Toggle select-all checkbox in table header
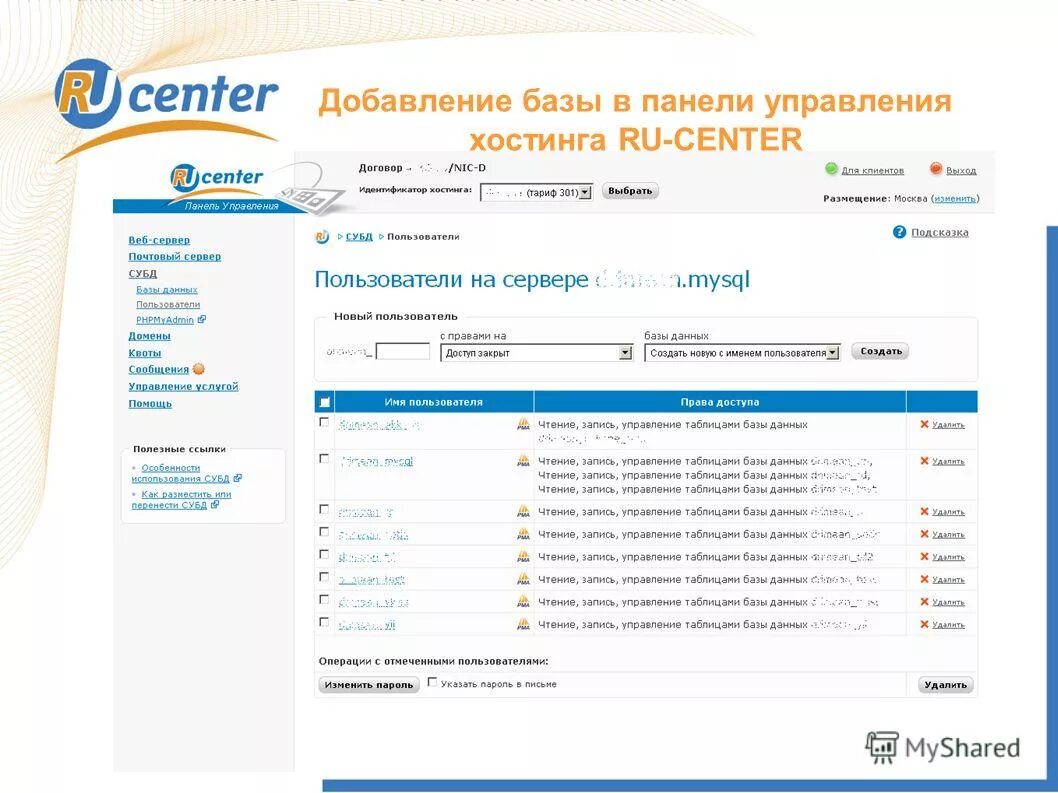 click(x=325, y=402)
